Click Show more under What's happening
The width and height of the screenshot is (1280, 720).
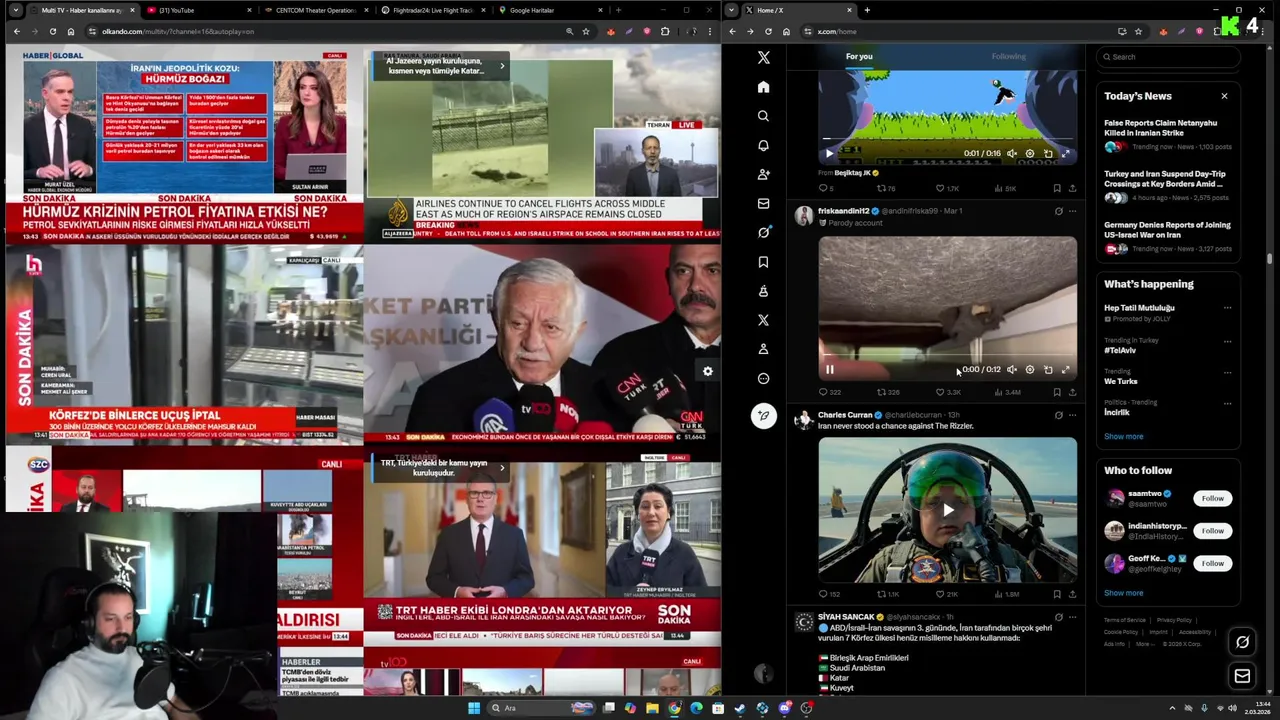coord(1123,436)
